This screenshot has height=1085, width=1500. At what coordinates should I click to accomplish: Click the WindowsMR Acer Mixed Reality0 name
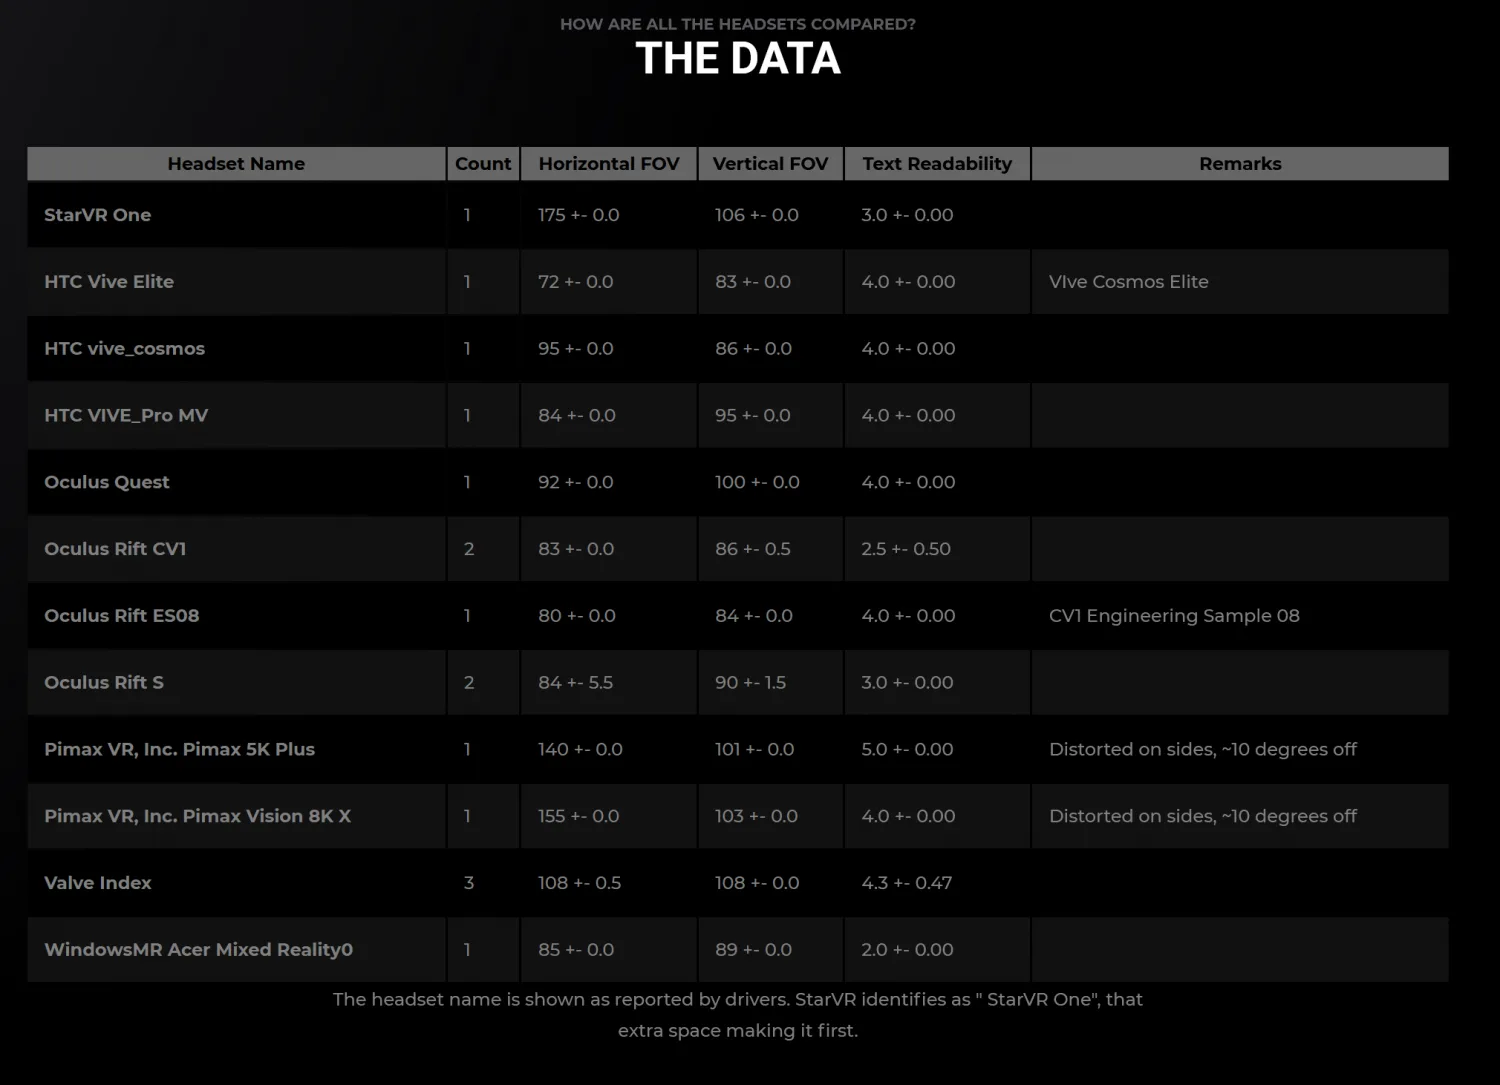click(199, 950)
